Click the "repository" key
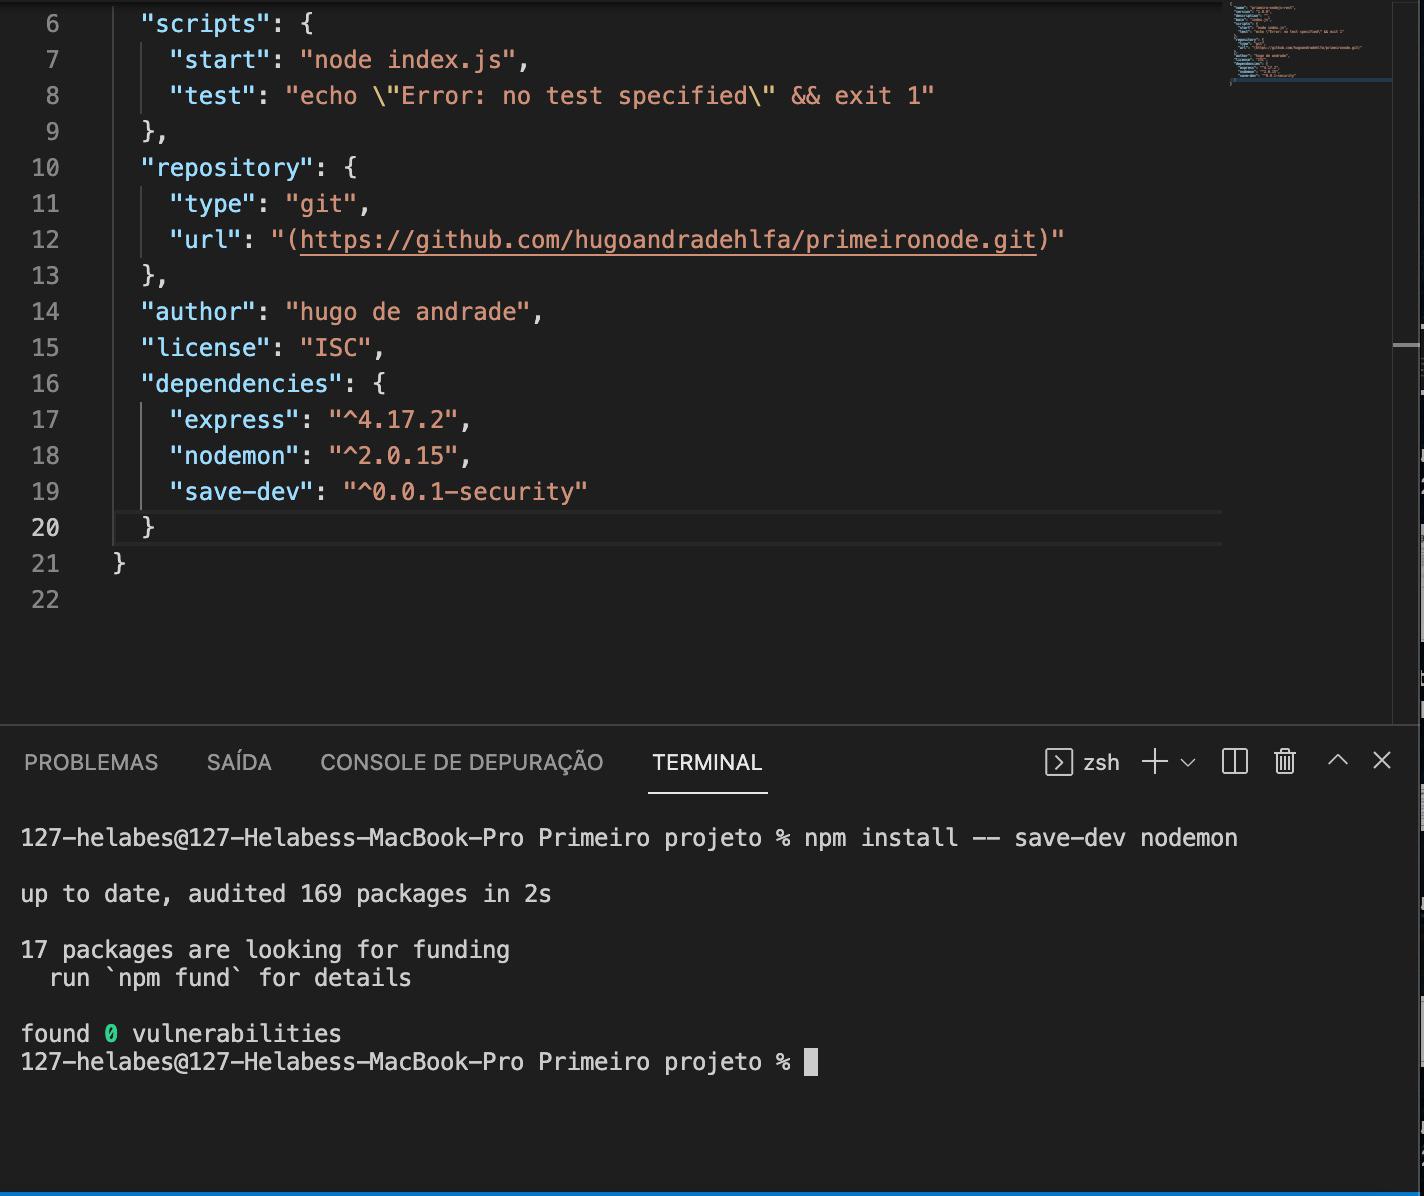Image resolution: width=1424 pixels, height=1196 pixels. [228, 168]
